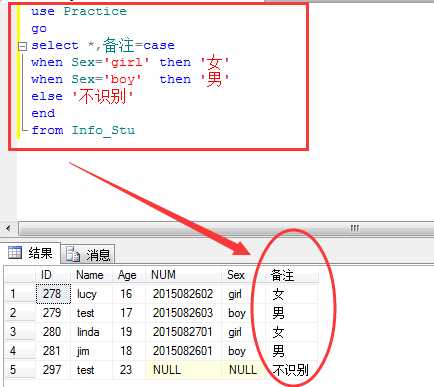This screenshot has width=434, height=387.
Task: Click the NUM cell 2015082701
Action: 184,332
